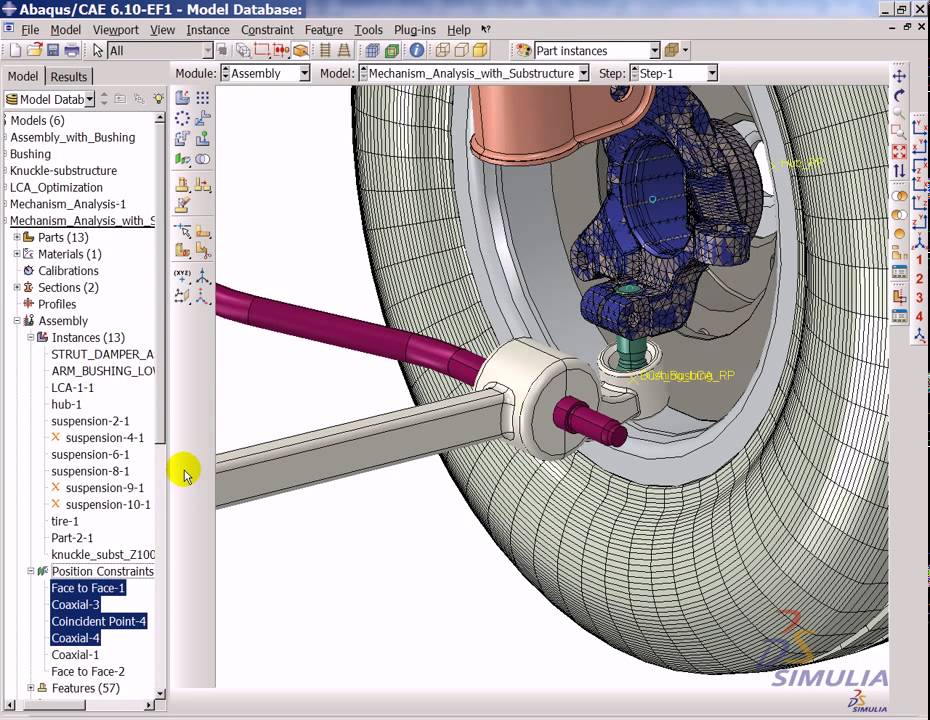
Task: Select the Pan View tool
Action: pyautogui.click(x=899, y=76)
